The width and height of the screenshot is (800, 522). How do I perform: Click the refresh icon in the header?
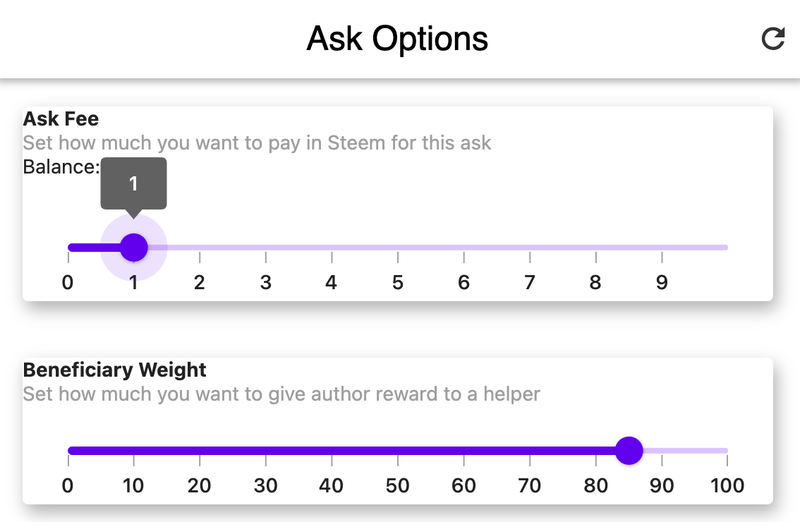coord(772,39)
